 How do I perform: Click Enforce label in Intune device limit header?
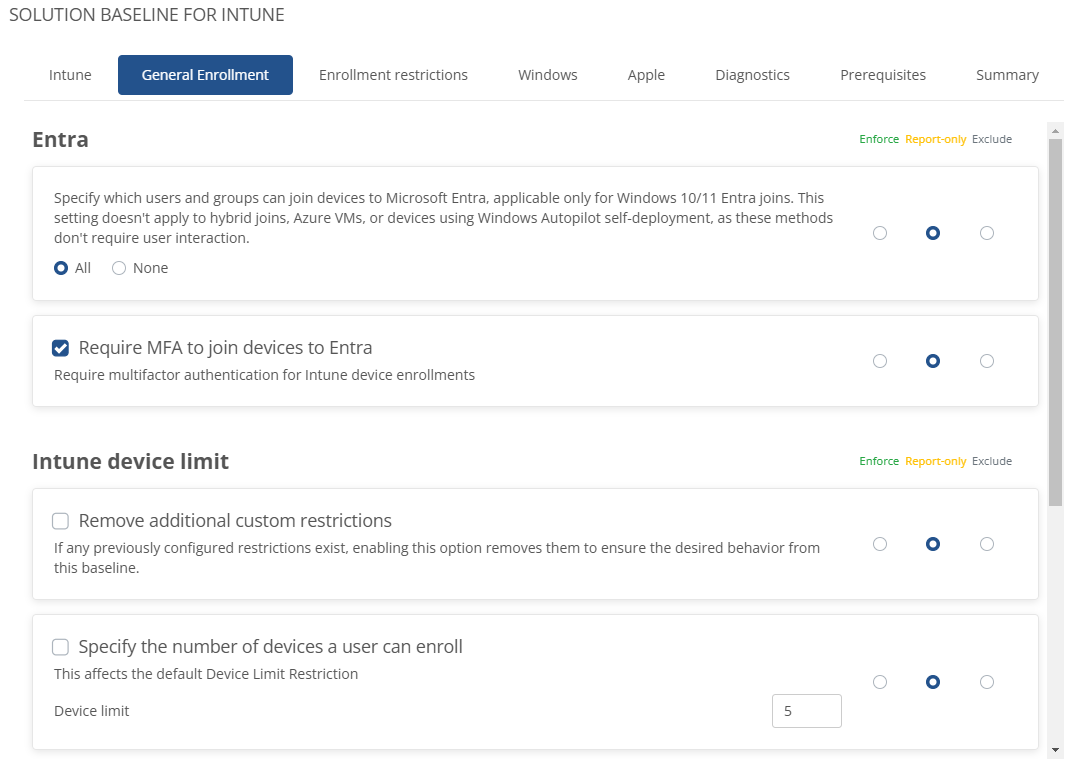[x=879, y=461]
